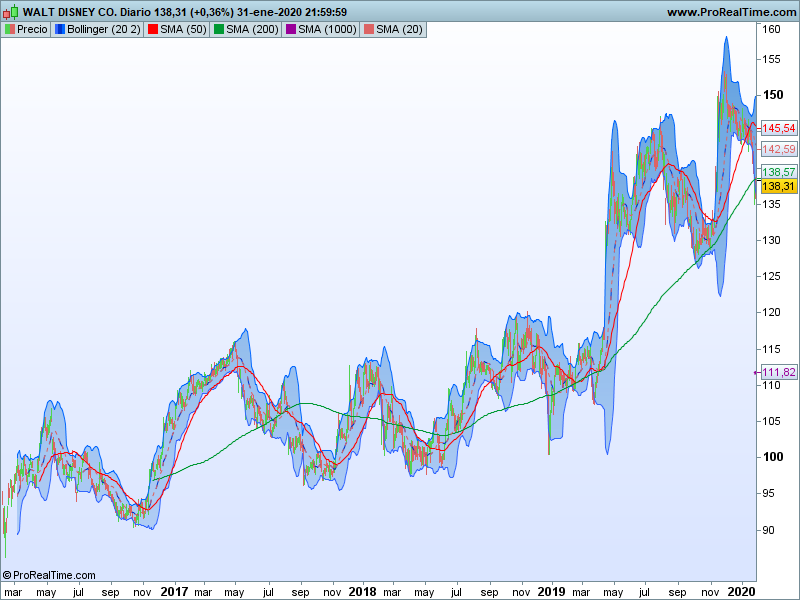
Task: Click the SMA (20) legend entry
Action: pyautogui.click(x=393, y=30)
